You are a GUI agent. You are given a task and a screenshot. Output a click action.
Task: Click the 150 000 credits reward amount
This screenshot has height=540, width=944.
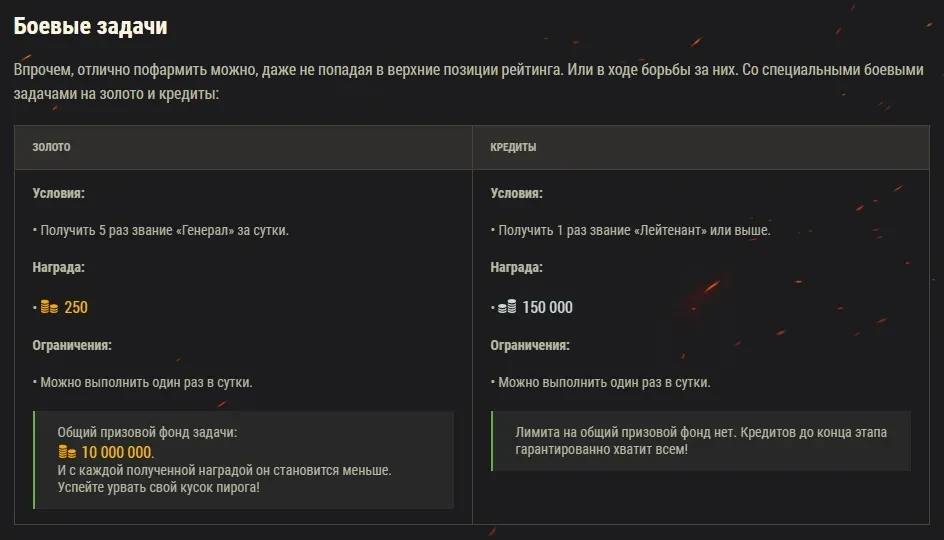[548, 307]
